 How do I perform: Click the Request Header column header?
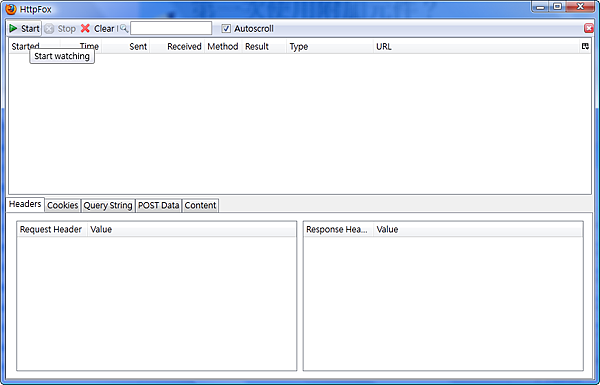pos(52,229)
